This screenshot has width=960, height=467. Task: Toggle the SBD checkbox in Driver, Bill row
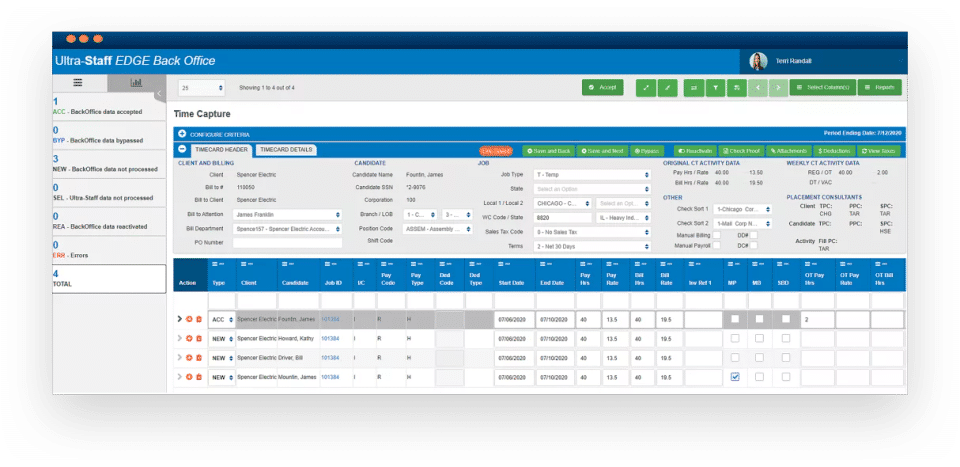click(786, 357)
